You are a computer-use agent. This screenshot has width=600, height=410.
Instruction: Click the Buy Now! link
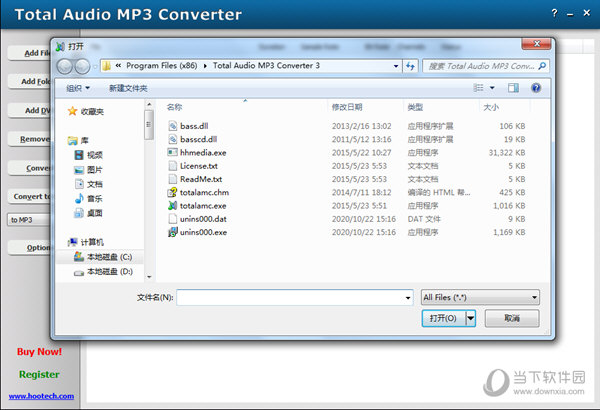pos(39,351)
